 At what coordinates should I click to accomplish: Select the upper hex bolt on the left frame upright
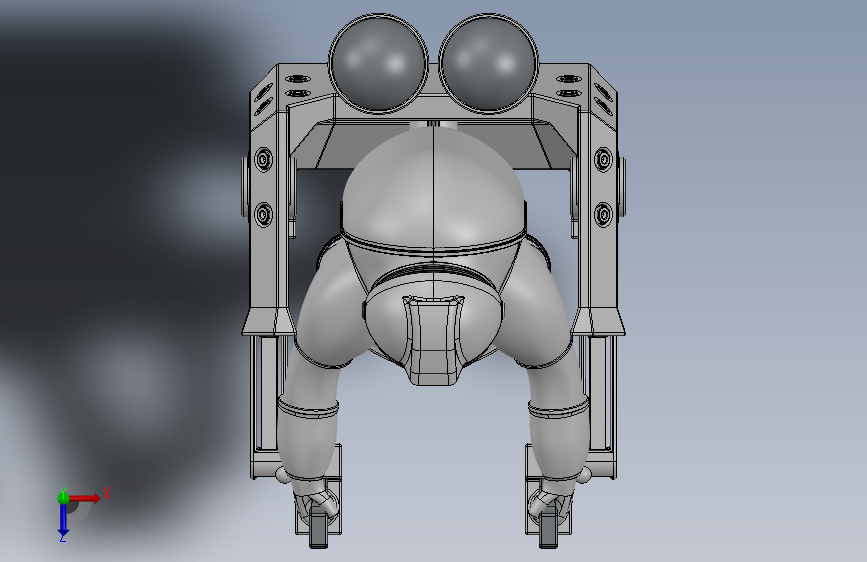pos(264,160)
